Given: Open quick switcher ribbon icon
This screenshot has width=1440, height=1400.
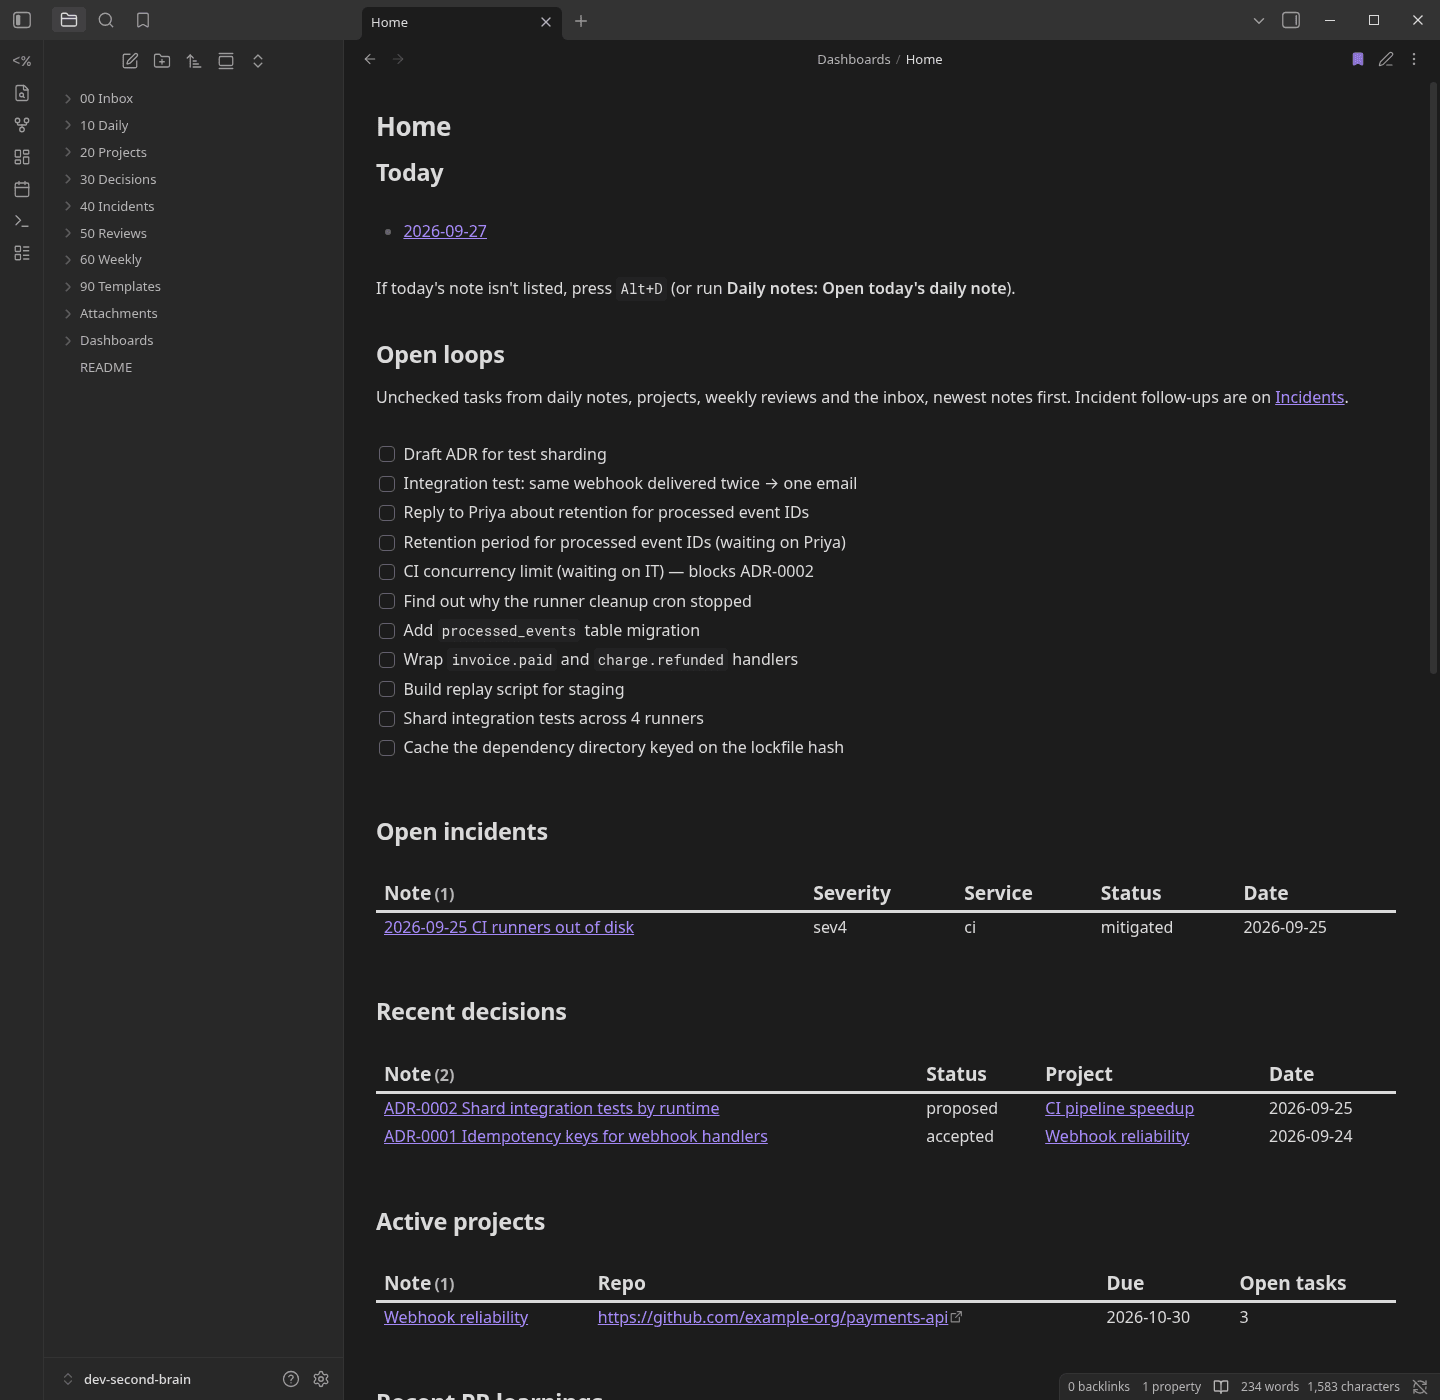Looking at the screenshot, I should coord(22,93).
